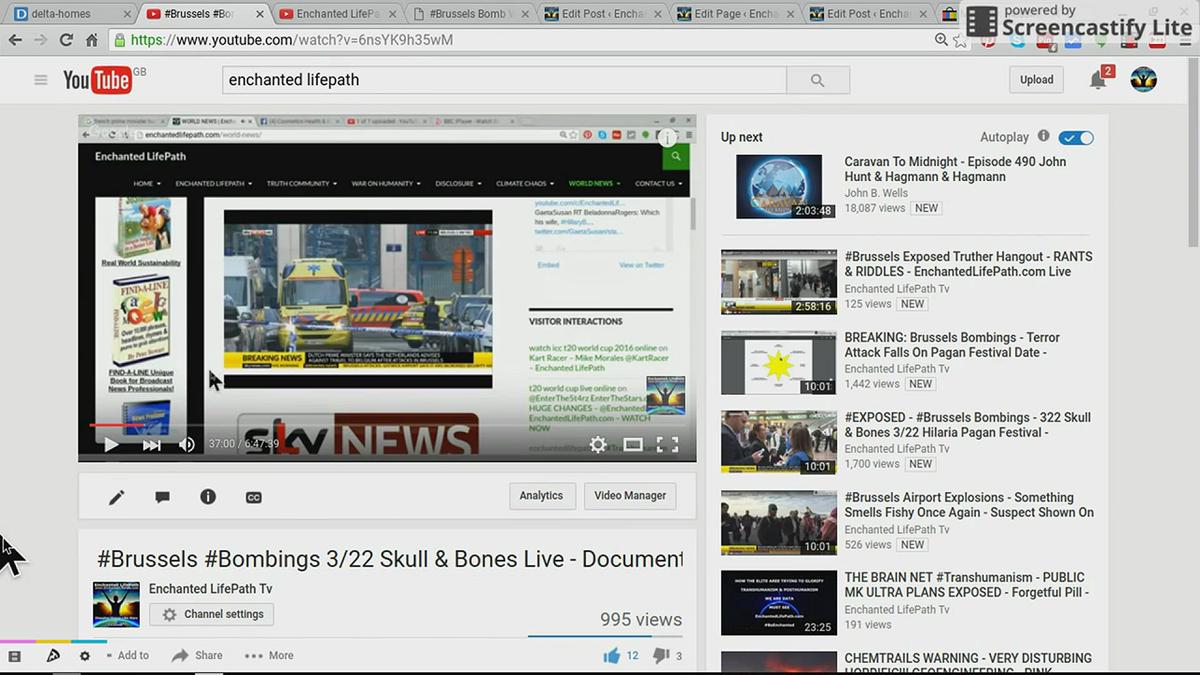Switch to theater mode

pos(633,445)
